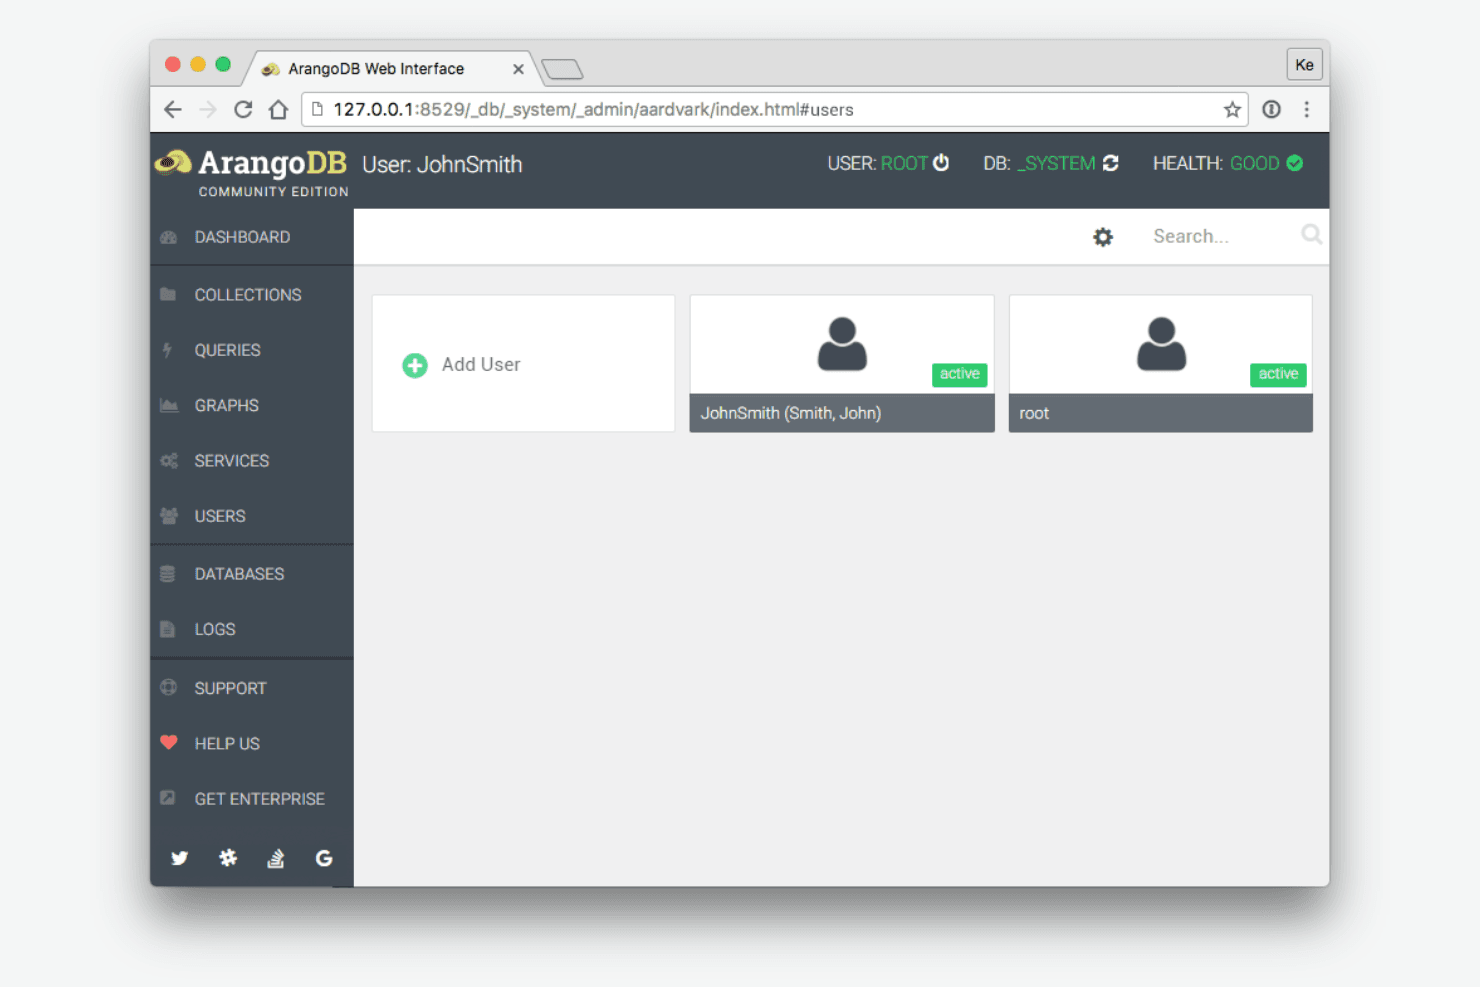Open the Services section
Viewport: 1480px width, 987px height.
coord(252,461)
